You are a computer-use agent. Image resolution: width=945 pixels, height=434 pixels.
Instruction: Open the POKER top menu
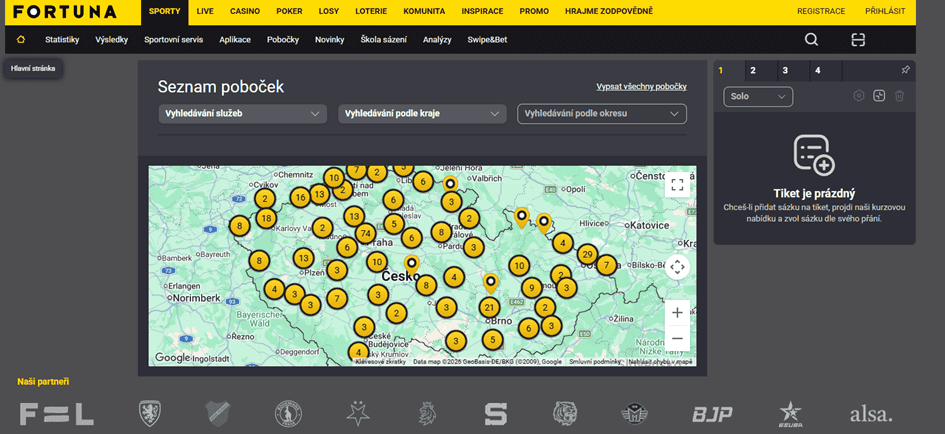289,11
